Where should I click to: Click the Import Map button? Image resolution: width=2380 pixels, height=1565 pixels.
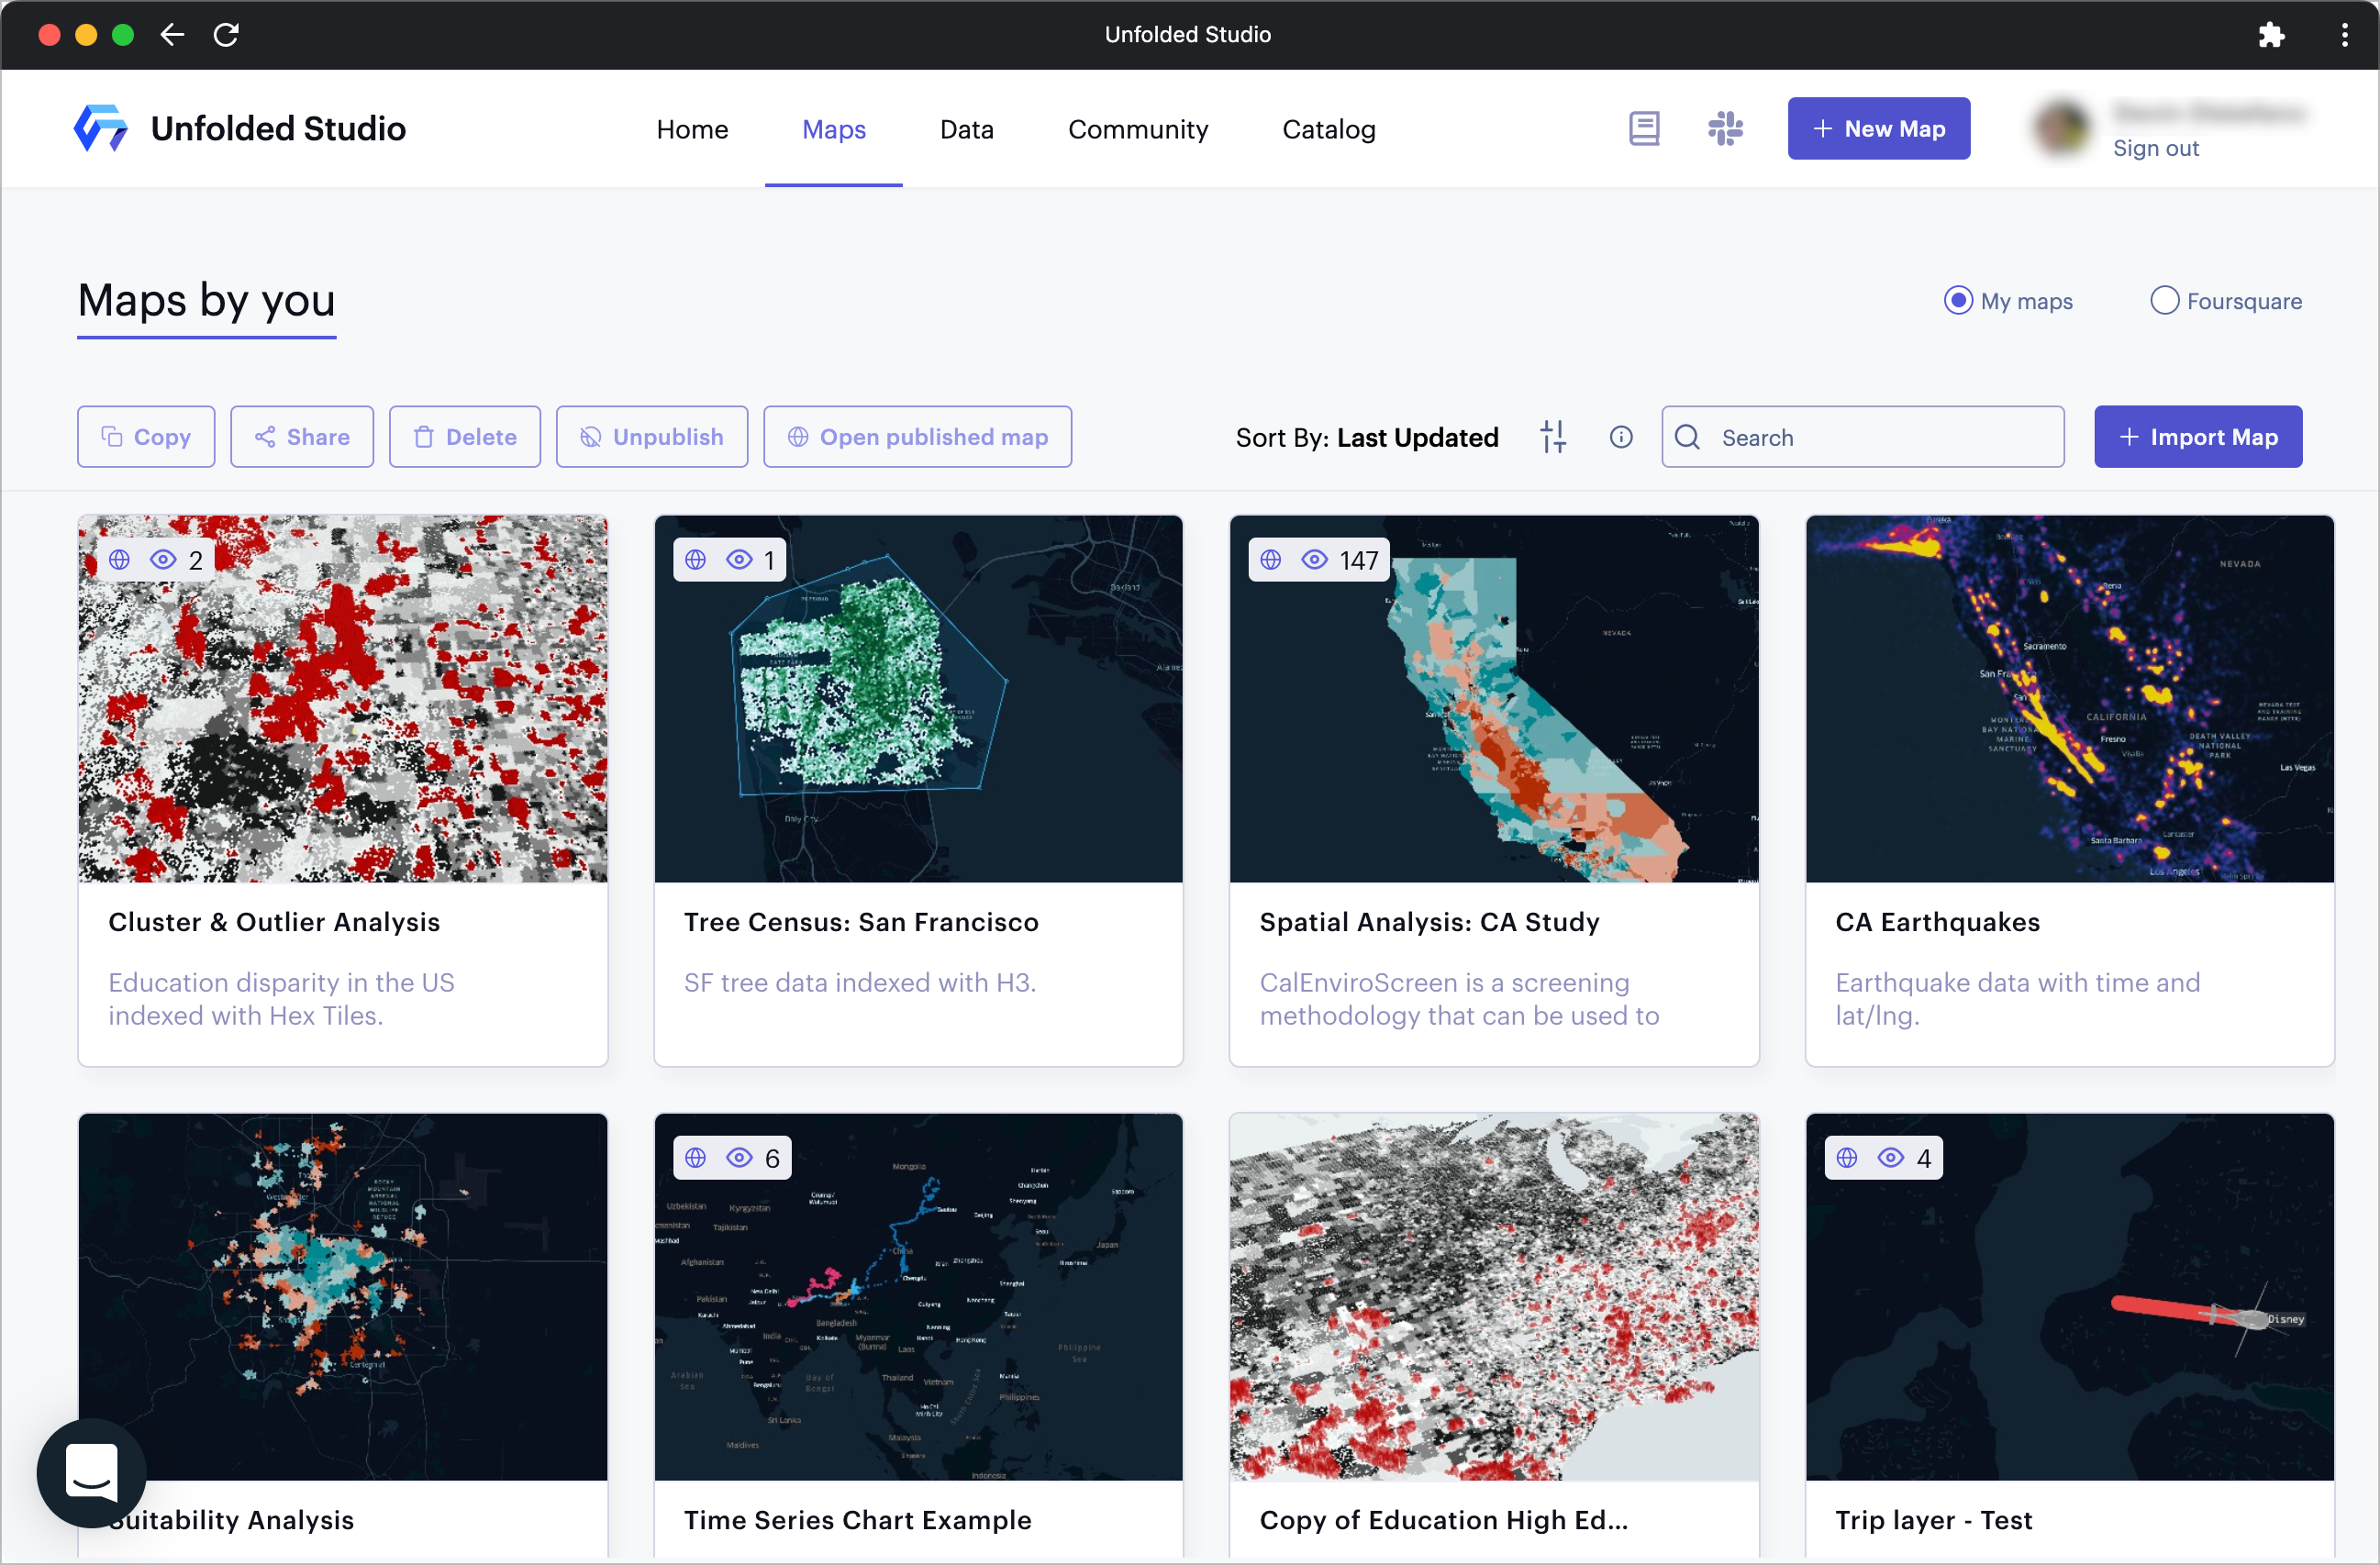(2198, 437)
